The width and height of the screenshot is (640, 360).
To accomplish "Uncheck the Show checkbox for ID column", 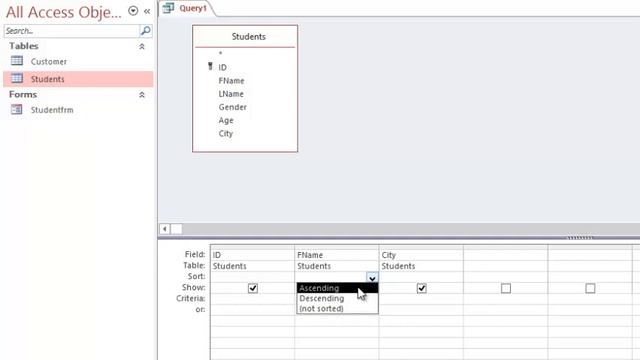I will pos(253,288).
